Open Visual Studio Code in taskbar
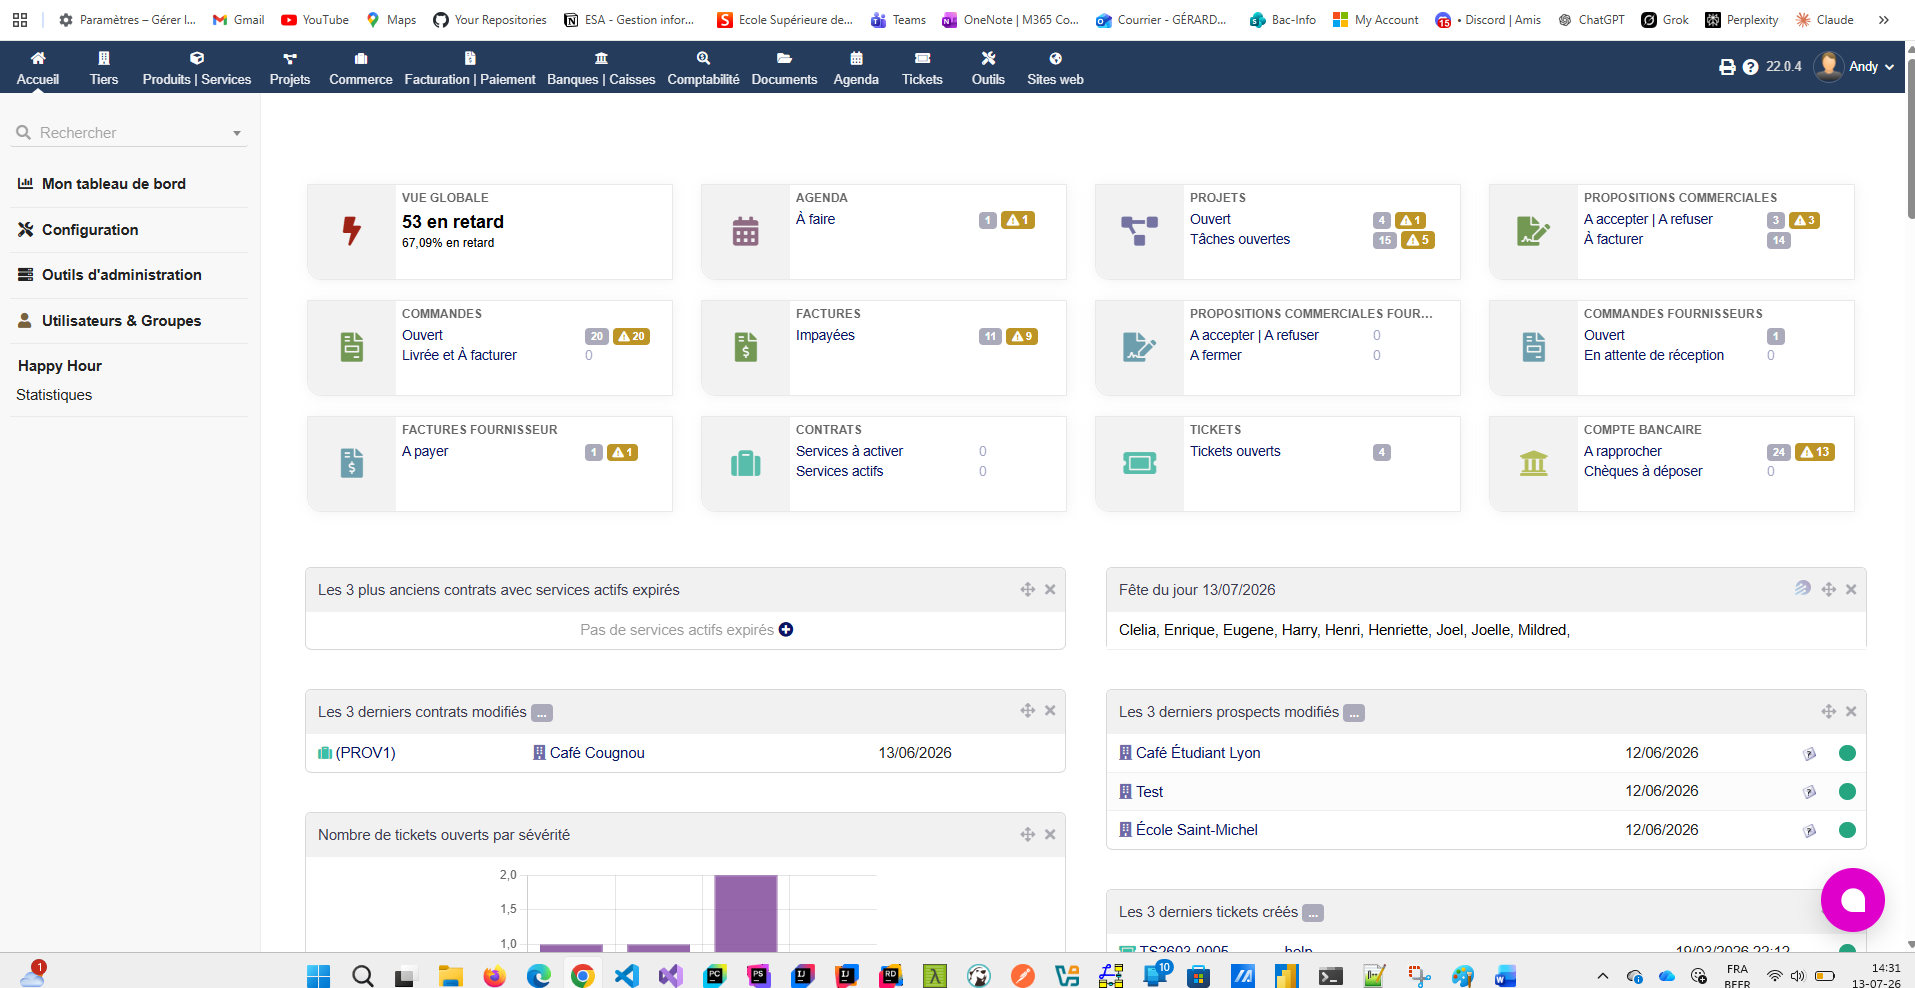Screen dimensions: 1915x988 (x=627, y=976)
